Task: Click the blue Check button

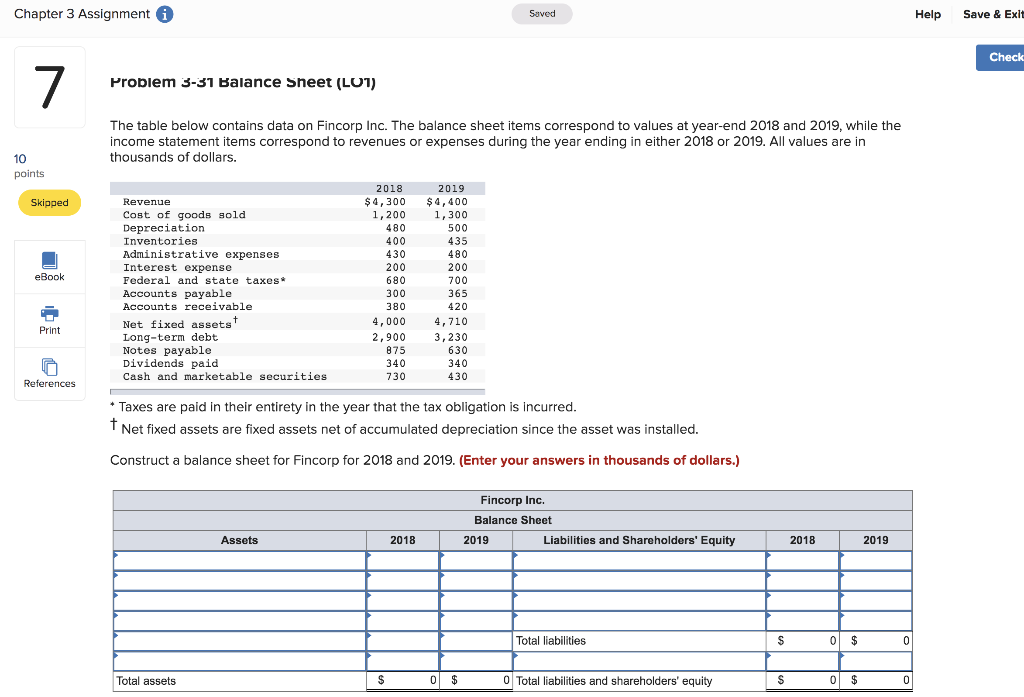Action: coord(1000,57)
